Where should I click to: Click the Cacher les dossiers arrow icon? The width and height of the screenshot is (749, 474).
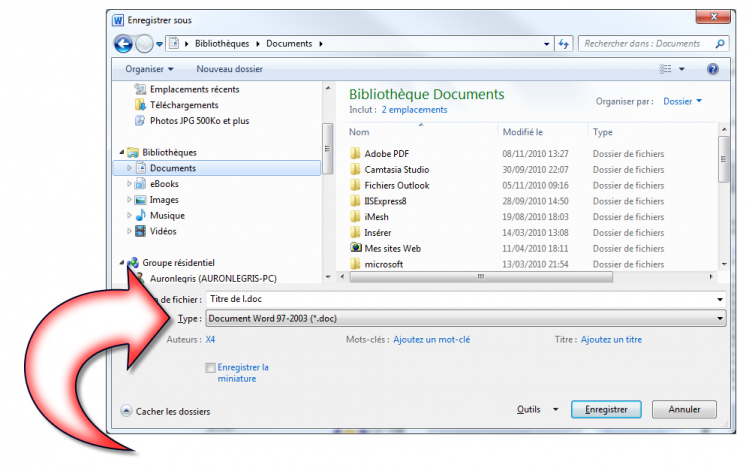[x=126, y=411]
